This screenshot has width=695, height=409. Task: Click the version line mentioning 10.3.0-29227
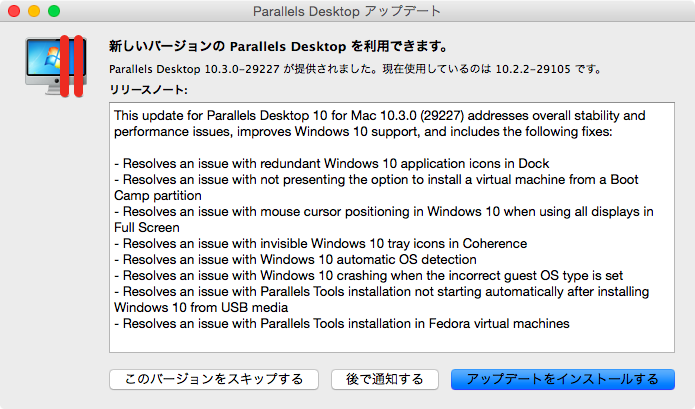[355, 69]
